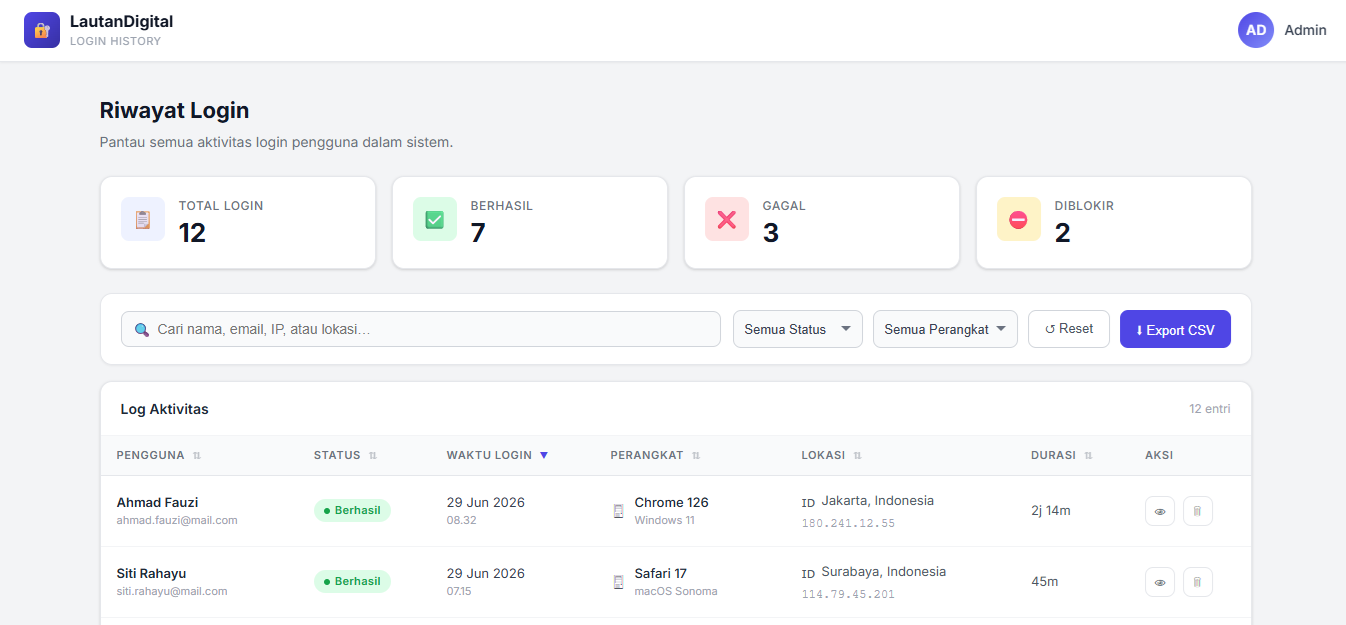Click the name Siti Rahayu
This screenshot has width=1346, height=625.
(151, 573)
